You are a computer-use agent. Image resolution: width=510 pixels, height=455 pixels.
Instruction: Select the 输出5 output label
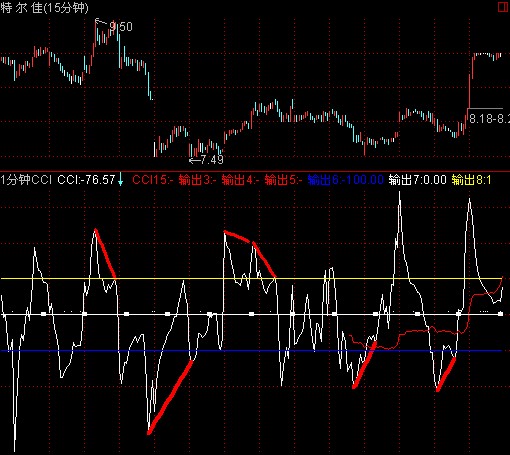[283, 180]
